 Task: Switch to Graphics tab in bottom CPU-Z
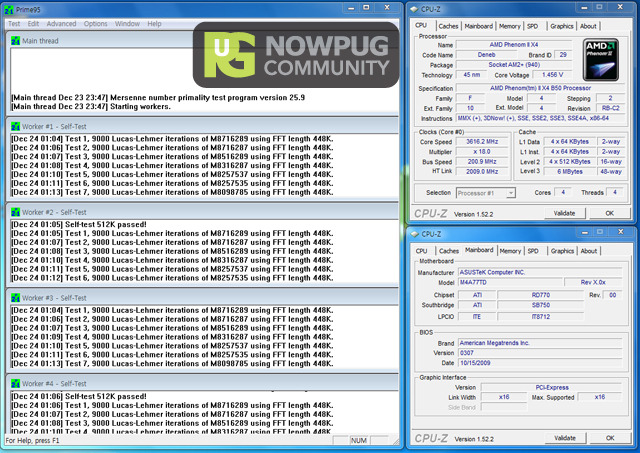pos(562,251)
